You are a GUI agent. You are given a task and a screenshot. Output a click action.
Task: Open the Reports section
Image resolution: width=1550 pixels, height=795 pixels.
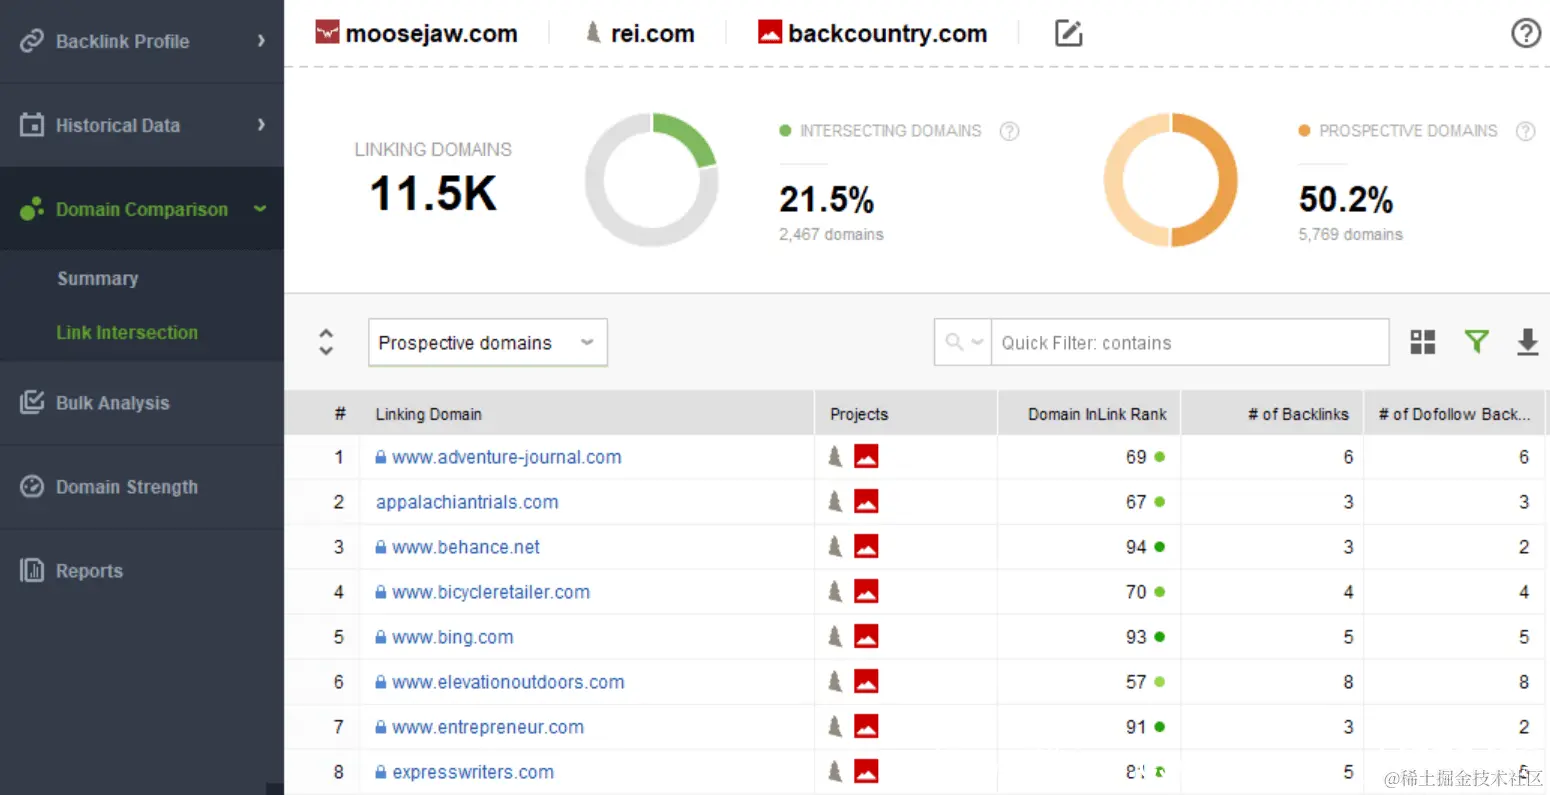coord(142,570)
